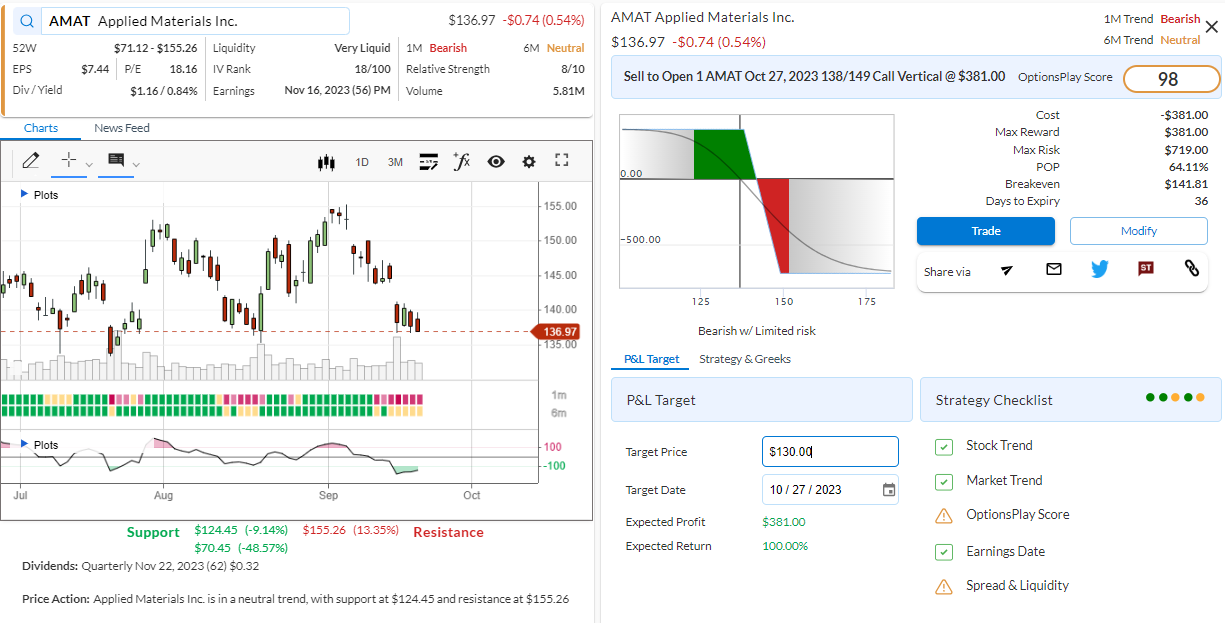Click the 1M trend color bar label

coord(558,395)
